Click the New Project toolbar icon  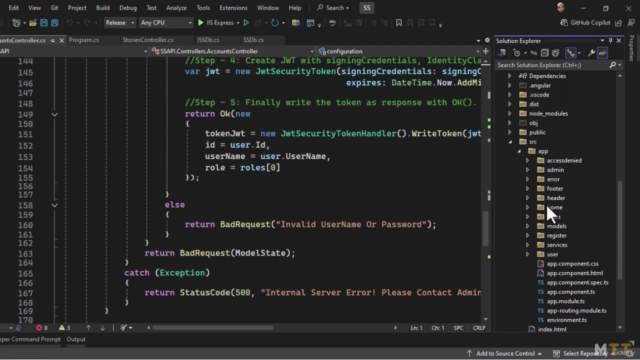point(17,23)
